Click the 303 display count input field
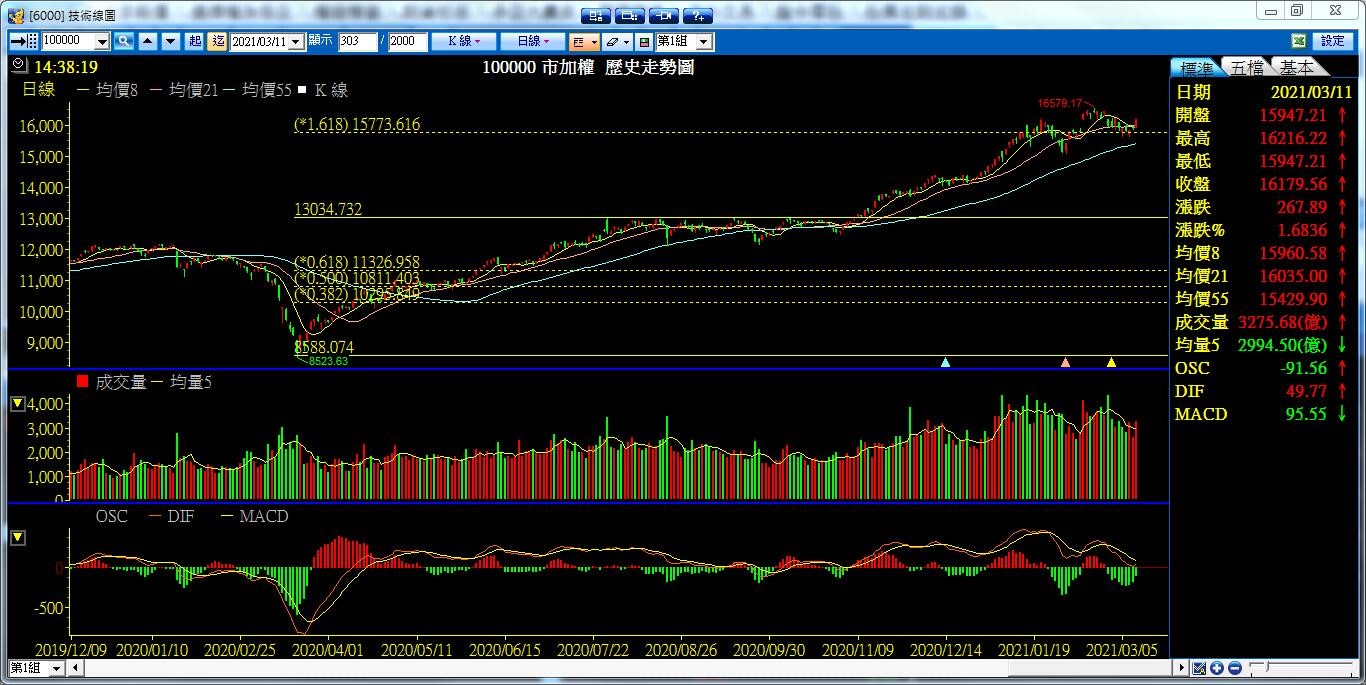Screen dimensions: 1366x685 (x=357, y=41)
